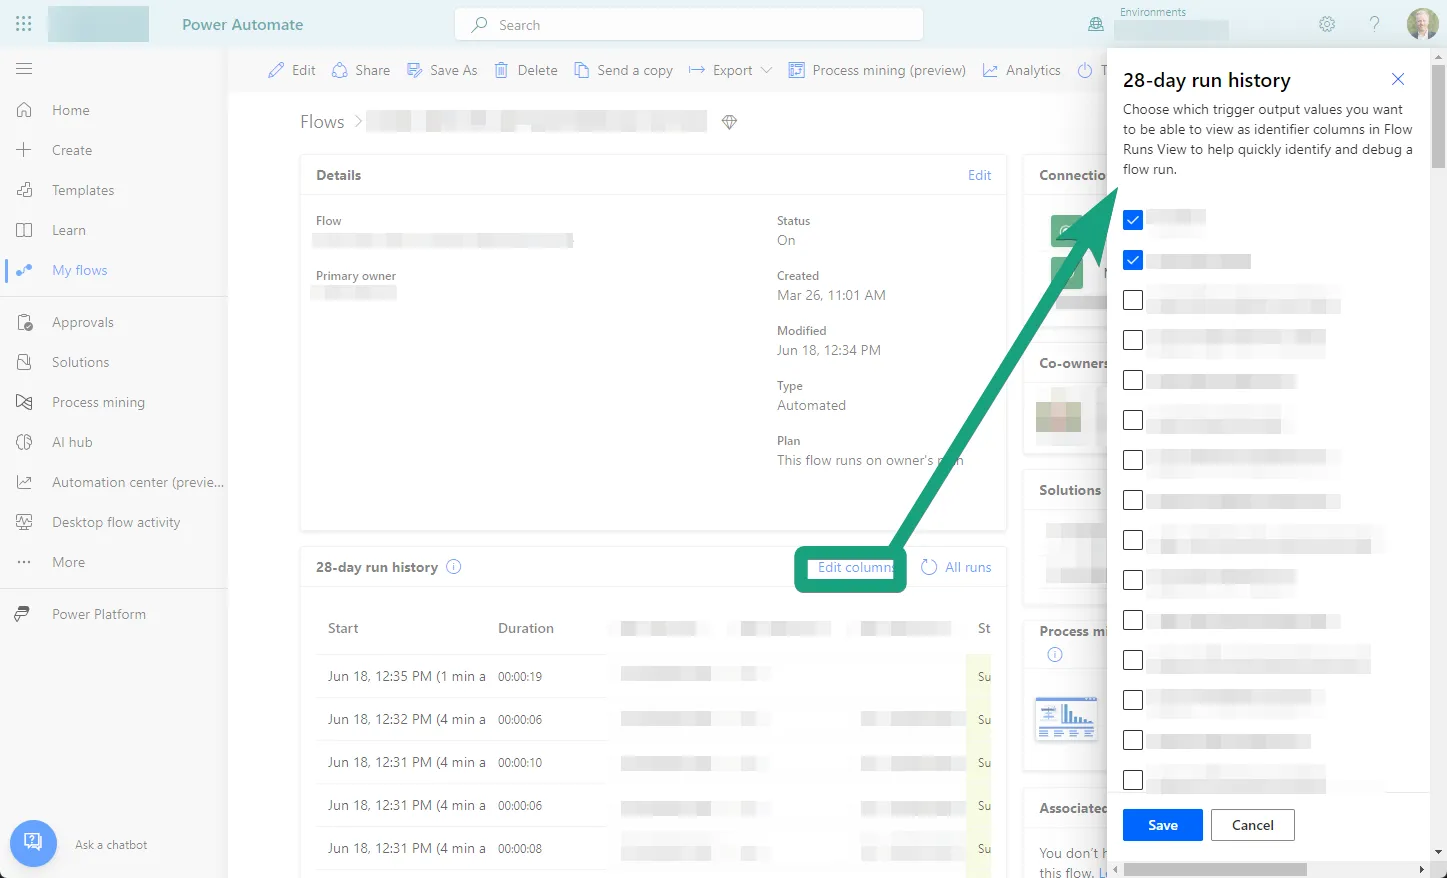The width and height of the screenshot is (1447, 878).
Task: Click the Process mining info icon
Action: tap(1054, 655)
